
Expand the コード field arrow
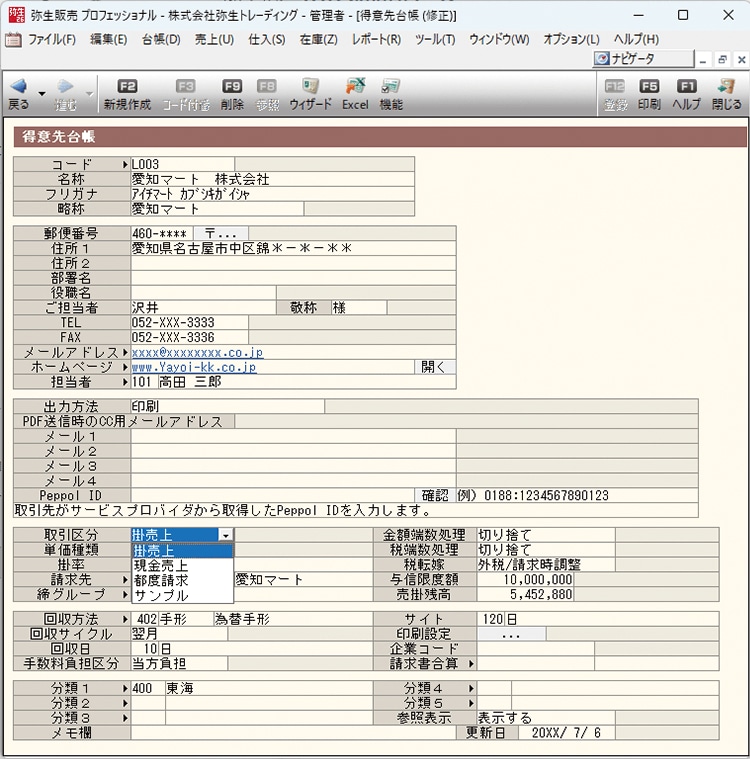click(125, 165)
